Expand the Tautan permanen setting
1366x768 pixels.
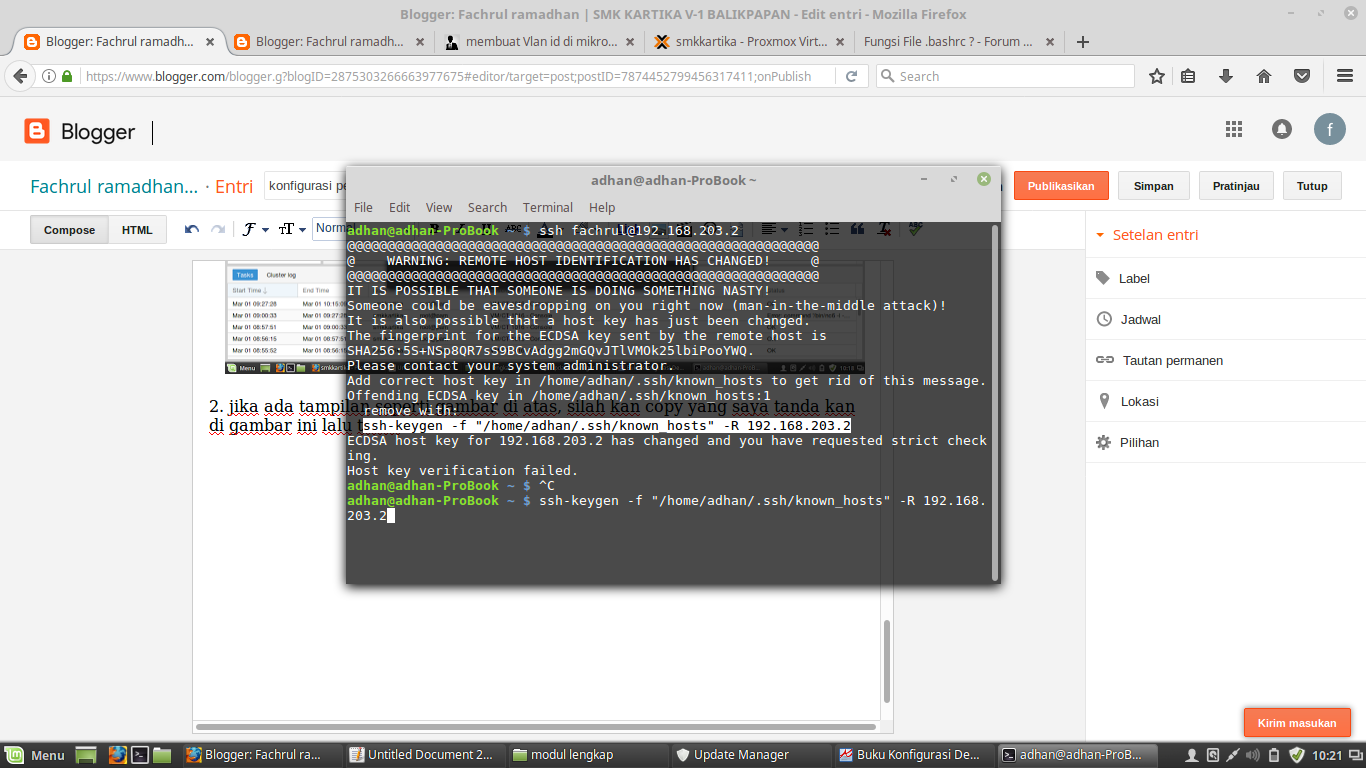pyautogui.click(x=1159, y=360)
